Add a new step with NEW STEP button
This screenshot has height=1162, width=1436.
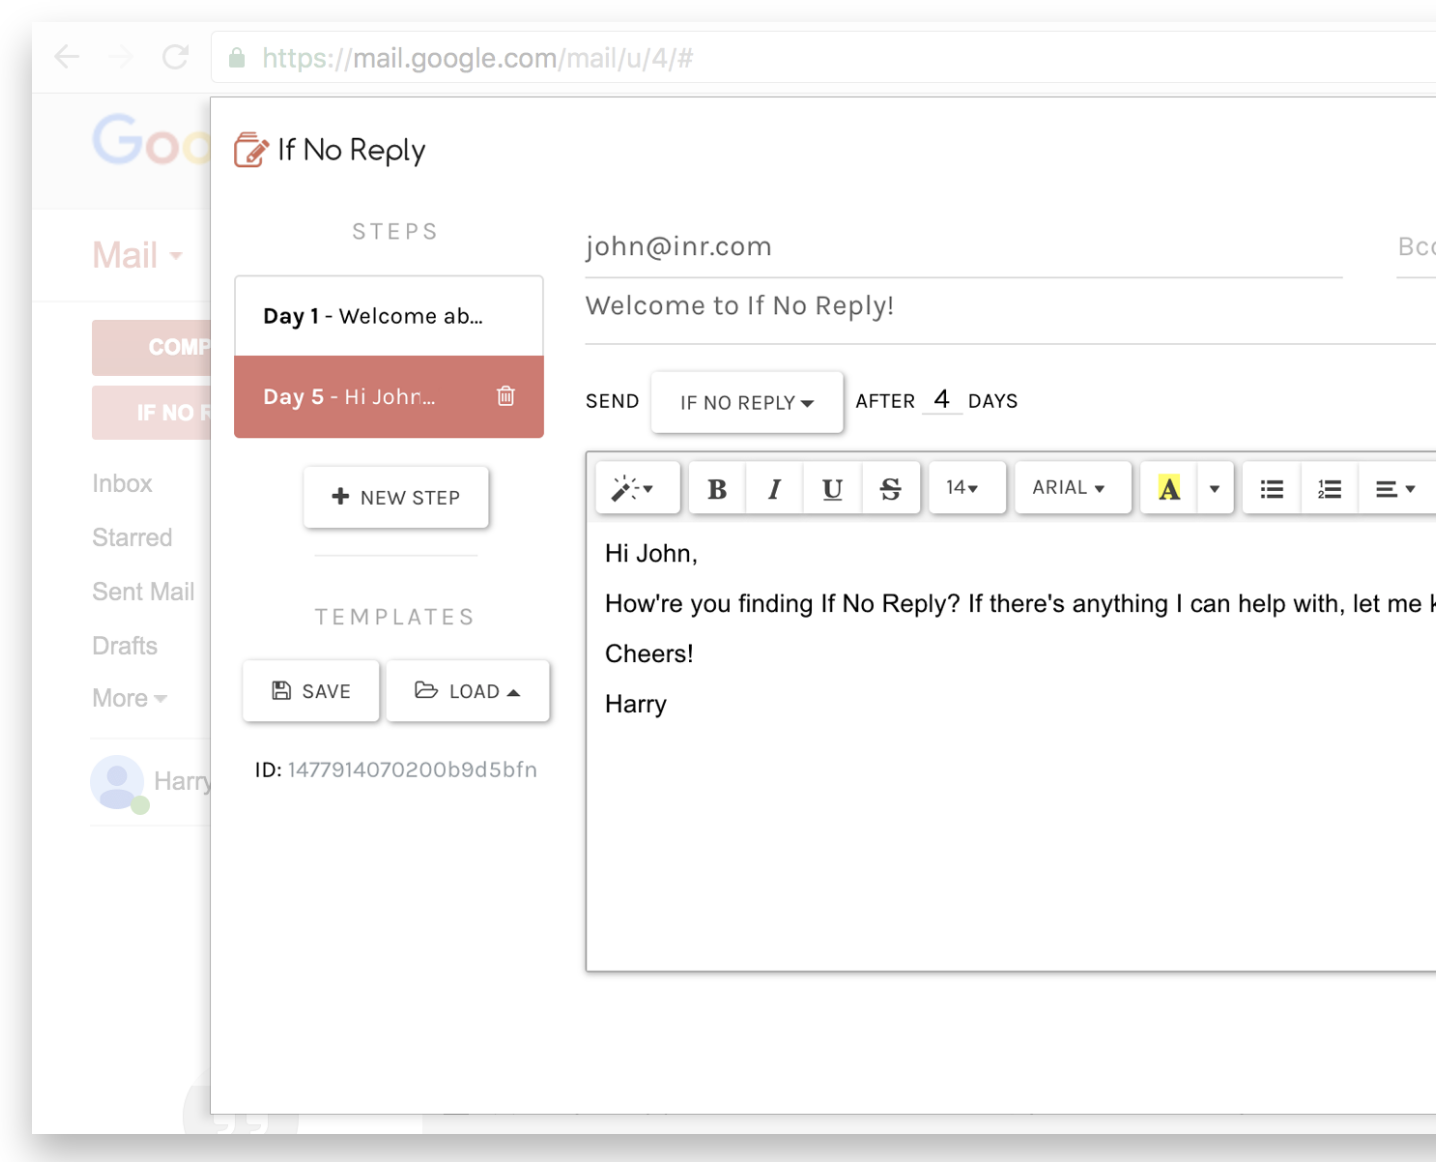click(396, 497)
